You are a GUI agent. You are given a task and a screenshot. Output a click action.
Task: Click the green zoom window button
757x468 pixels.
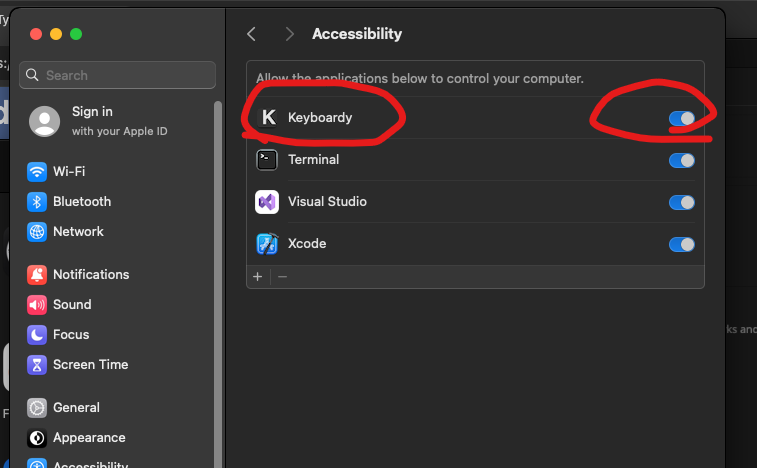76,34
